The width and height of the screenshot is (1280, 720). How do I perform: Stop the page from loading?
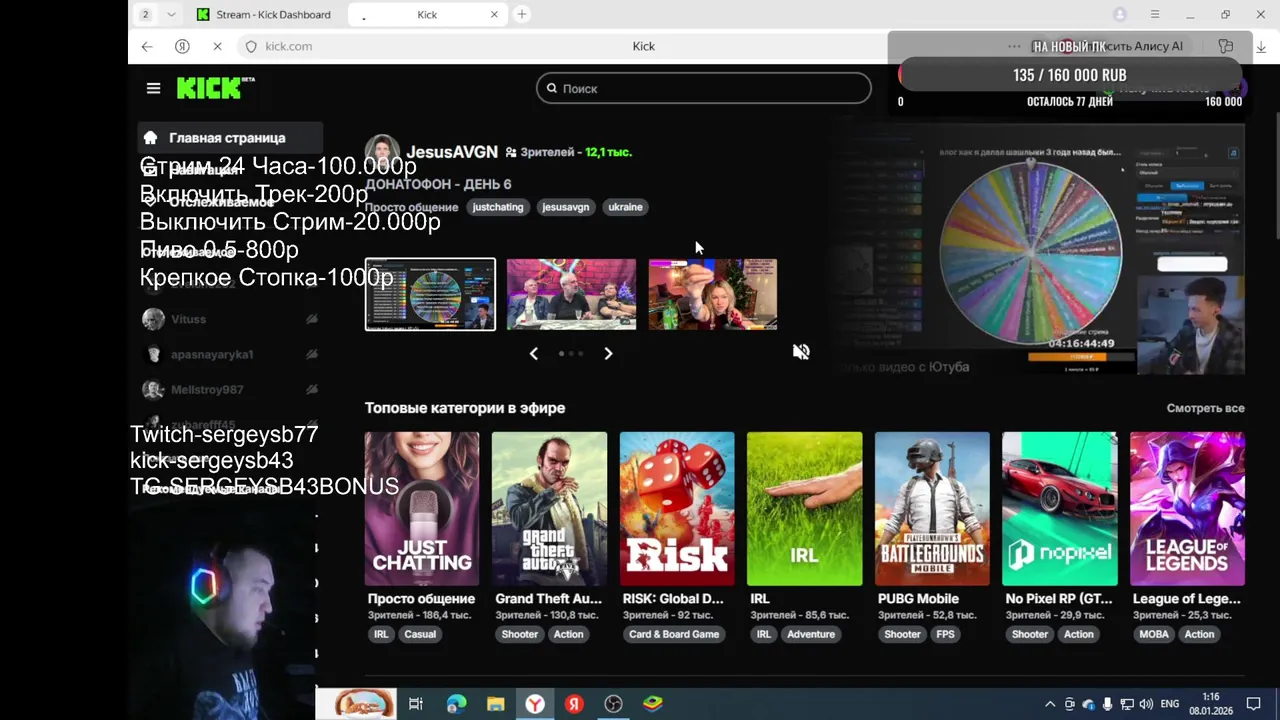[x=217, y=46]
